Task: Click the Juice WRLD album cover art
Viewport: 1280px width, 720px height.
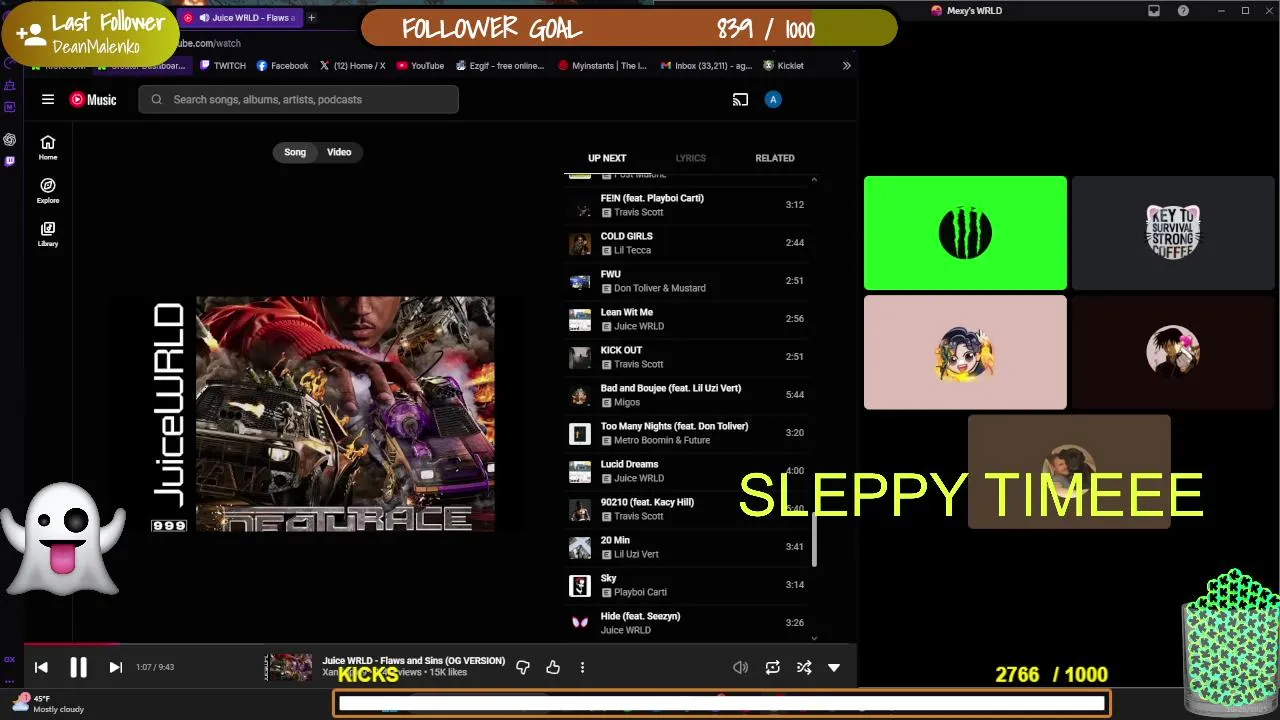Action: click(x=323, y=414)
